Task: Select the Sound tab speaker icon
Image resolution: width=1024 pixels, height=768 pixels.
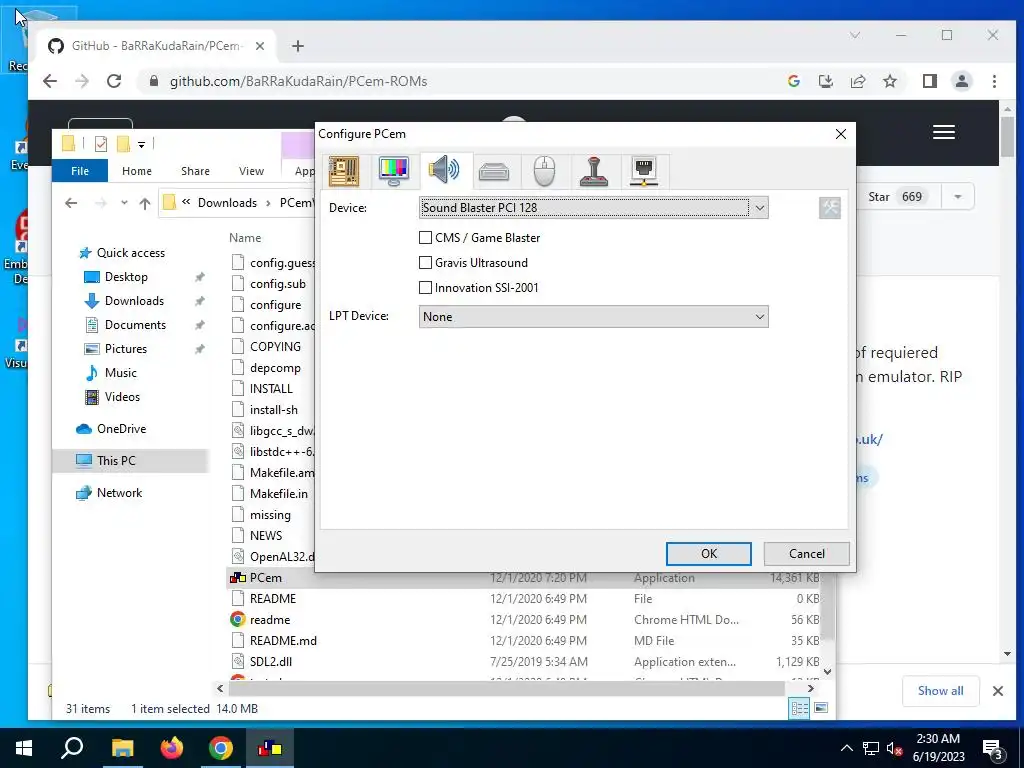Action: pyautogui.click(x=444, y=170)
